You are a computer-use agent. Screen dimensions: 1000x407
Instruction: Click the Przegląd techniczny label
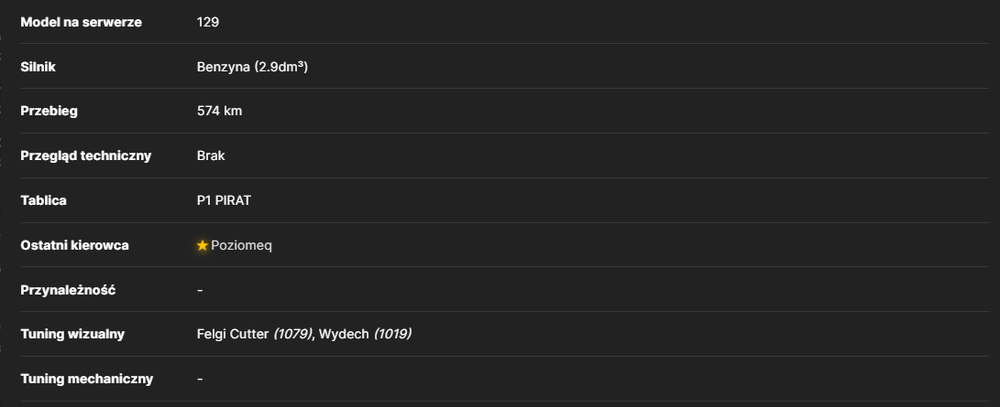(86, 156)
